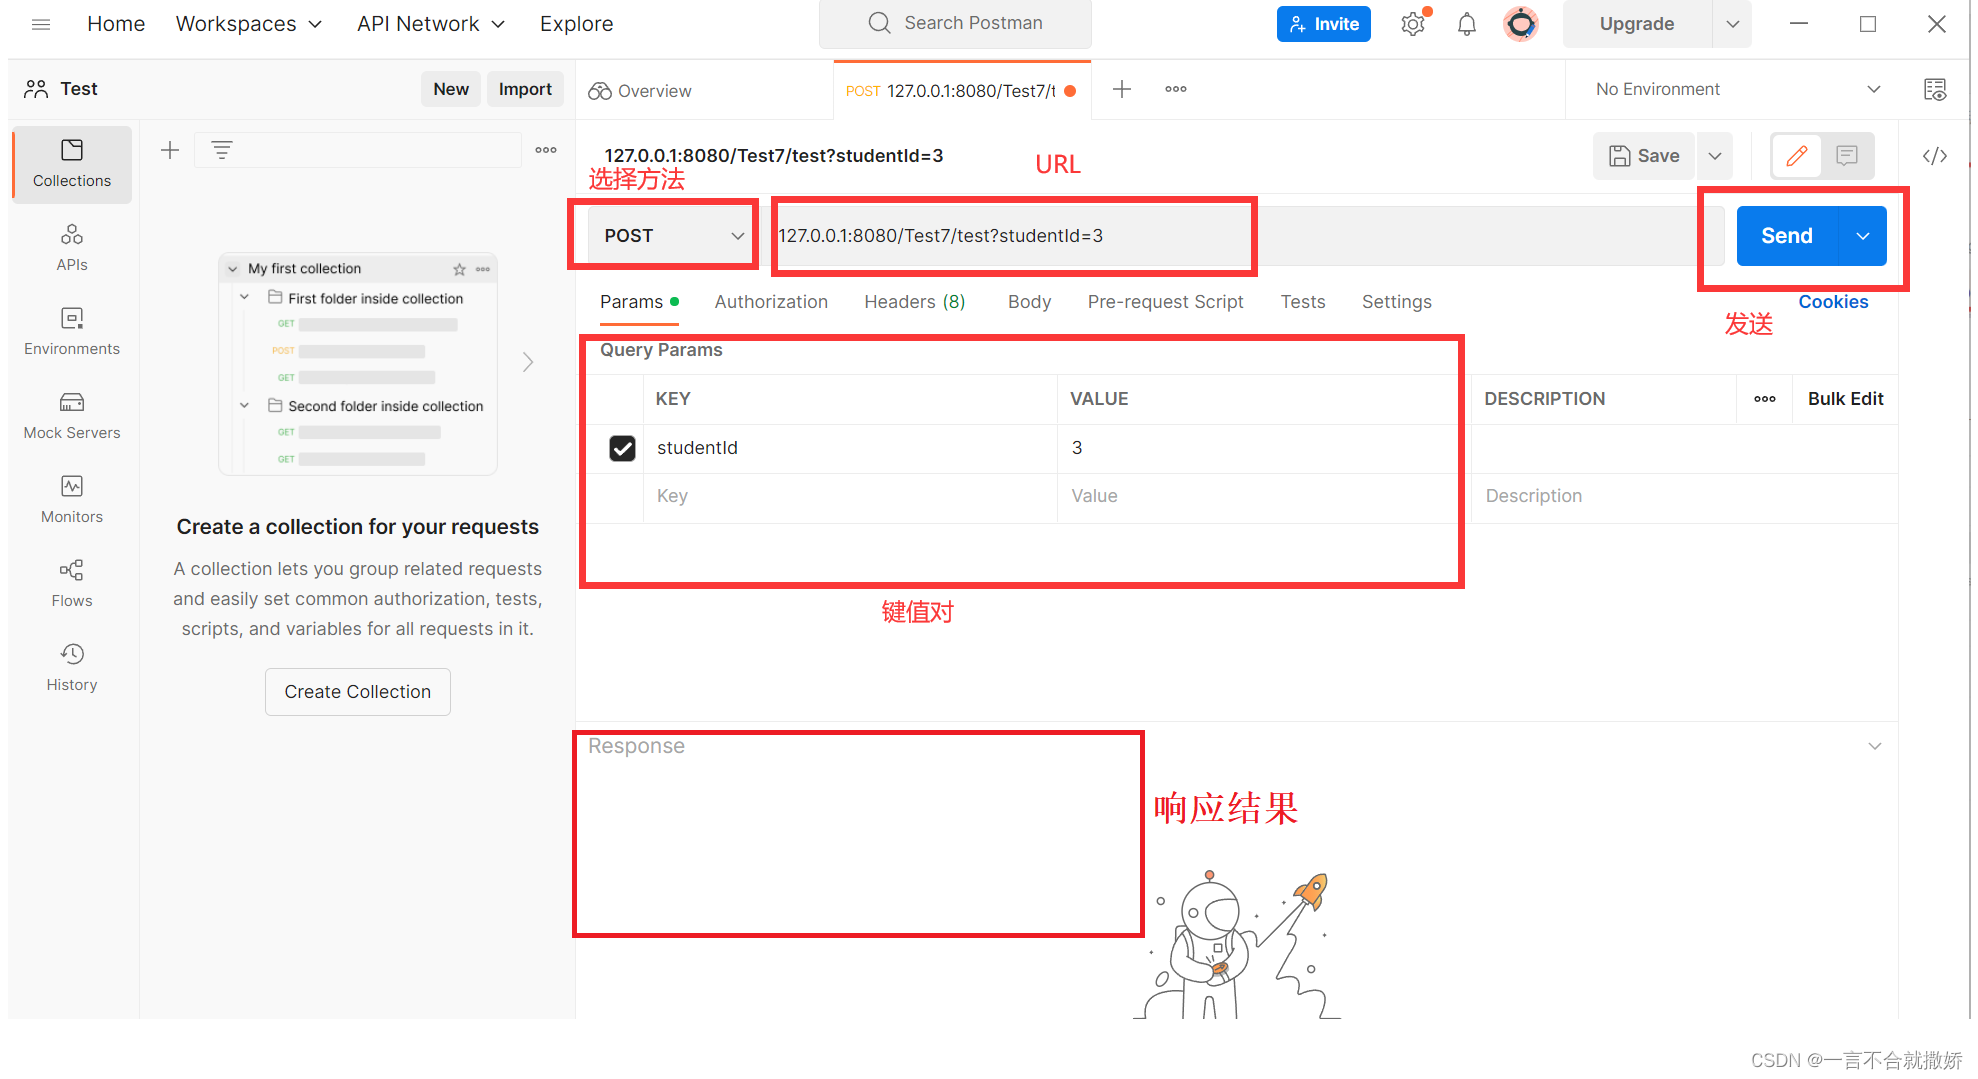Open the Headers (8) tab
Viewport: 1978px width, 1079px height.
(915, 302)
